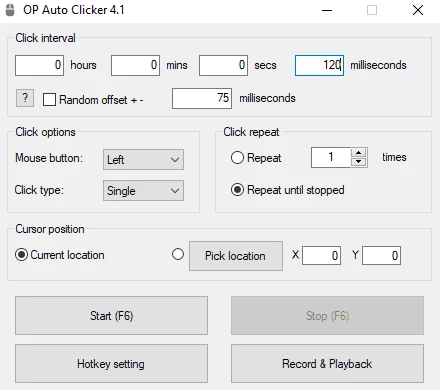Open the Click type dropdown
The image size is (440, 390).
point(143,191)
